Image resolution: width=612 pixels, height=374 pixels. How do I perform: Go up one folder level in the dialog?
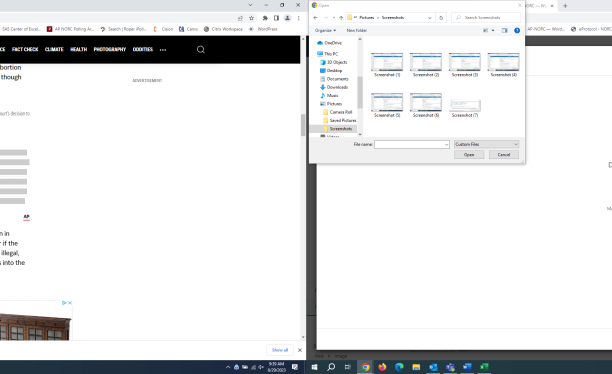point(341,18)
